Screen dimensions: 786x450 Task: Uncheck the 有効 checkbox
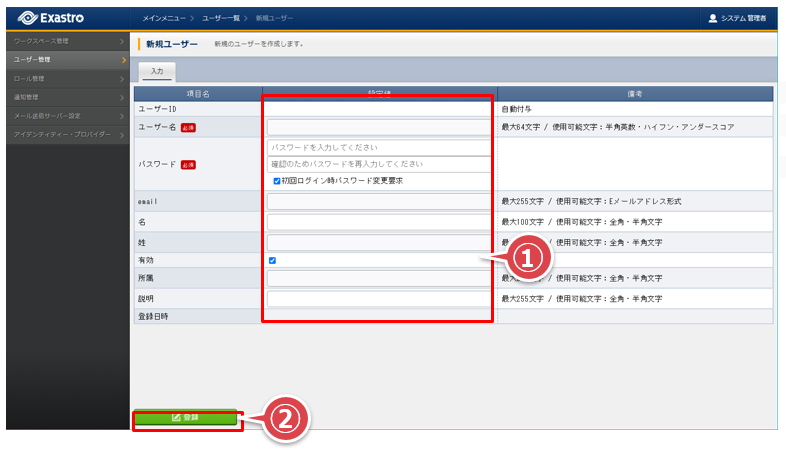[x=273, y=260]
